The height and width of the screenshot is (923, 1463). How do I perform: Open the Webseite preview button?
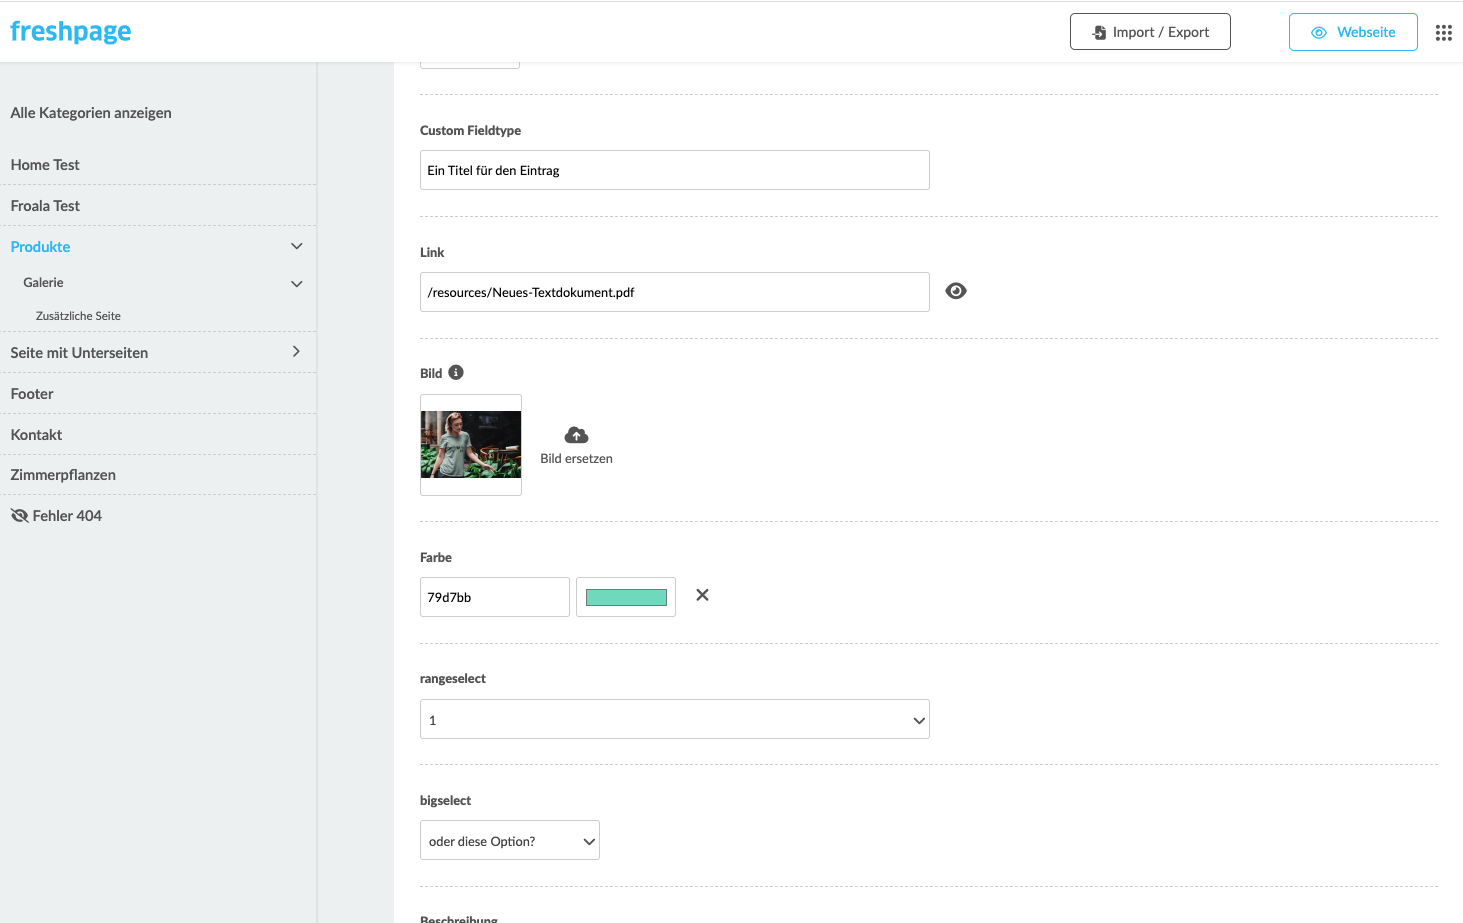[x=1353, y=32]
